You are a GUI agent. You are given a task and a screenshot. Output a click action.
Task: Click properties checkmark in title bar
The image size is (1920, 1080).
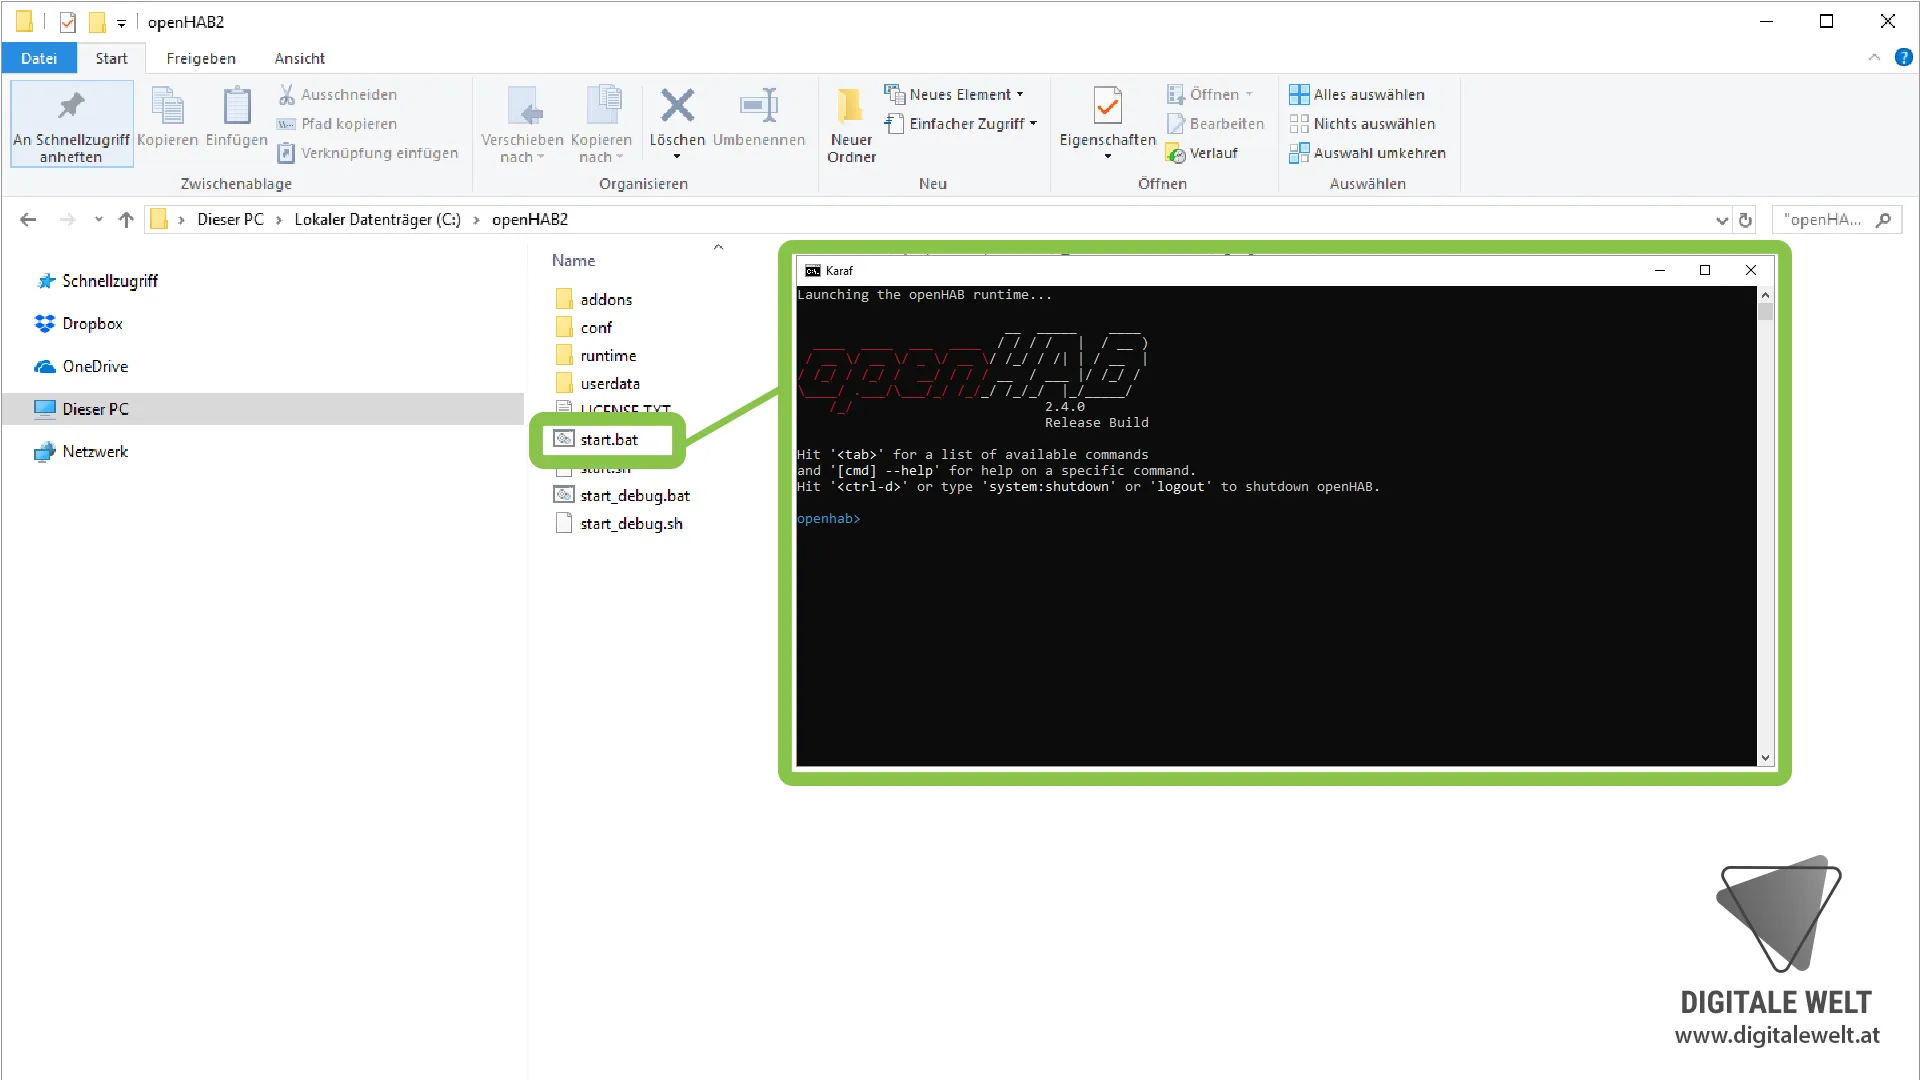(67, 22)
